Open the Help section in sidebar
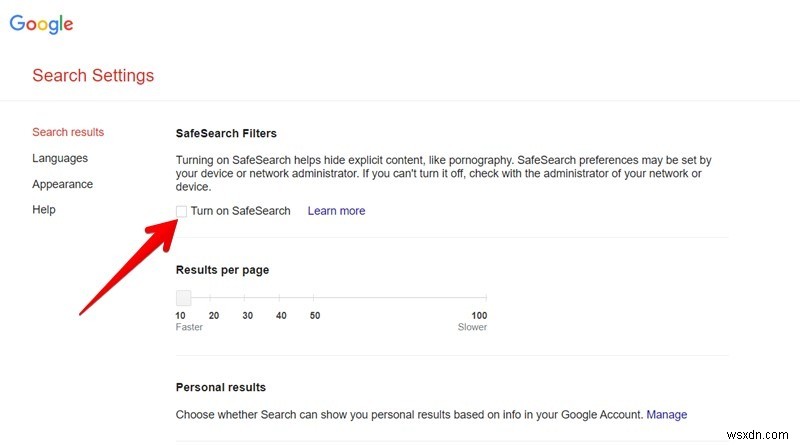Image resolution: width=800 pixels, height=445 pixels. (x=44, y=210)
